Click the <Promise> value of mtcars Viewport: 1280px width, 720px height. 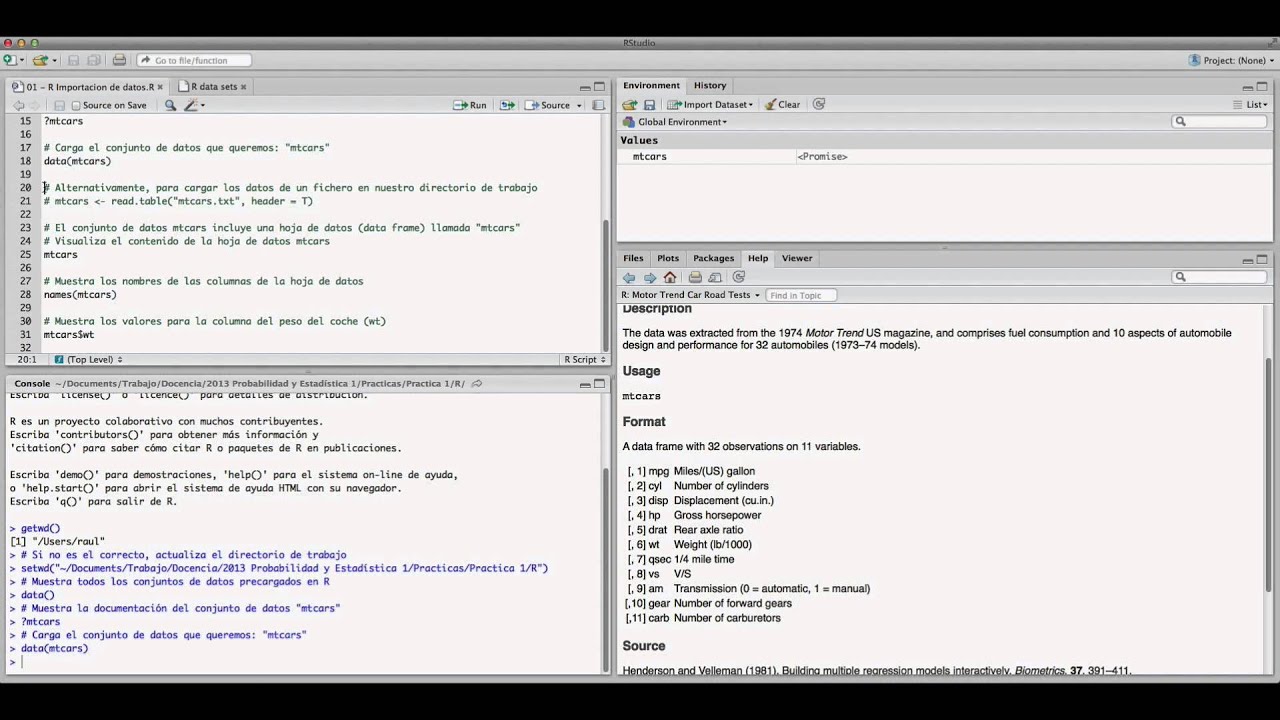click(x=822, y=157)
